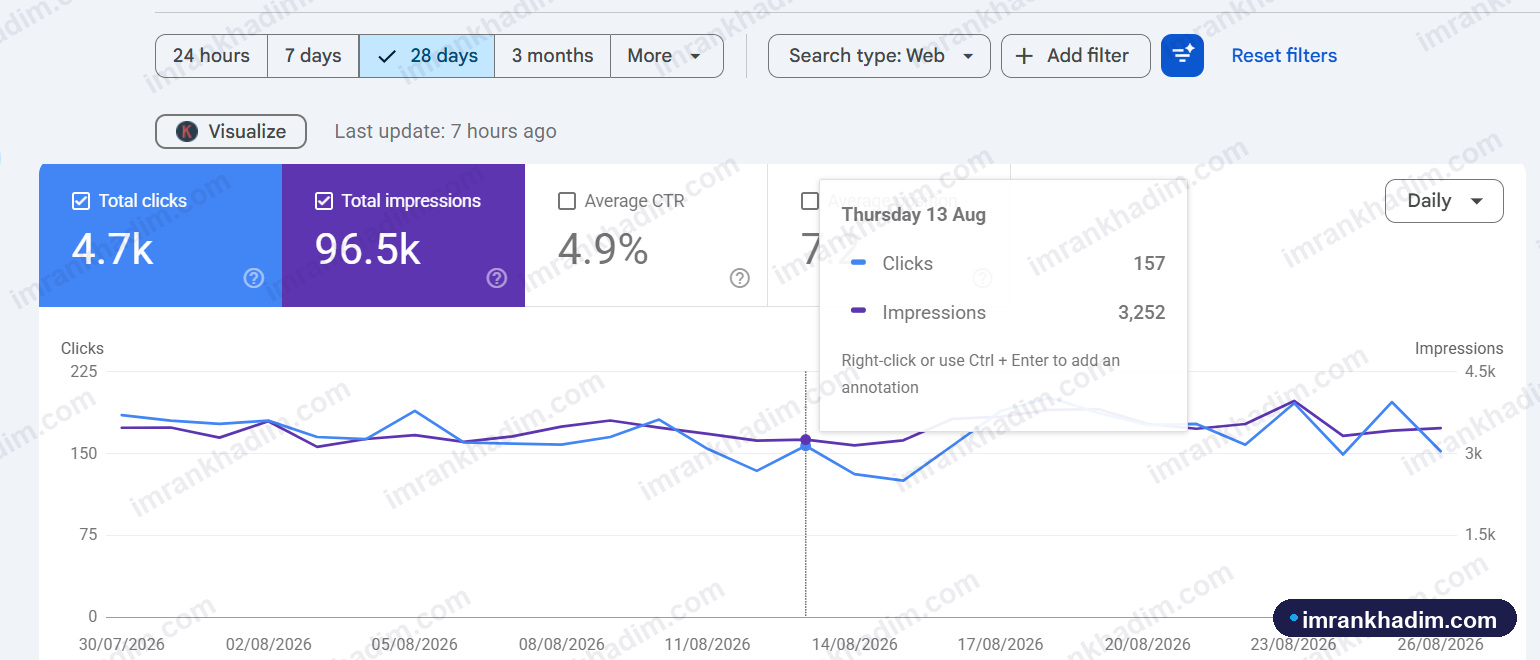This screenshot has width=1540, height=660.
Task: Click the 3,252 impressions tooltip value
Action: point(1141,313)
